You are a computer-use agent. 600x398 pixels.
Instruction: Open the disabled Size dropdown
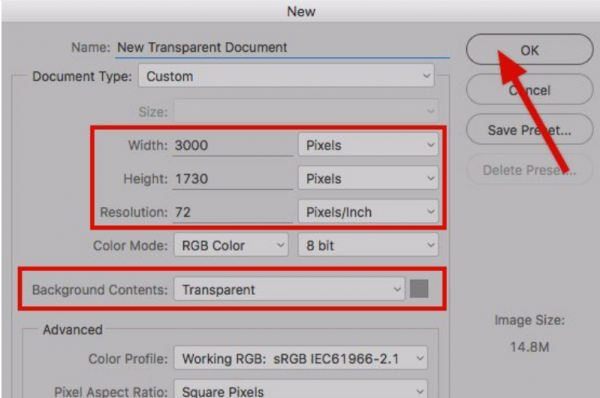(x=306, y=111)
